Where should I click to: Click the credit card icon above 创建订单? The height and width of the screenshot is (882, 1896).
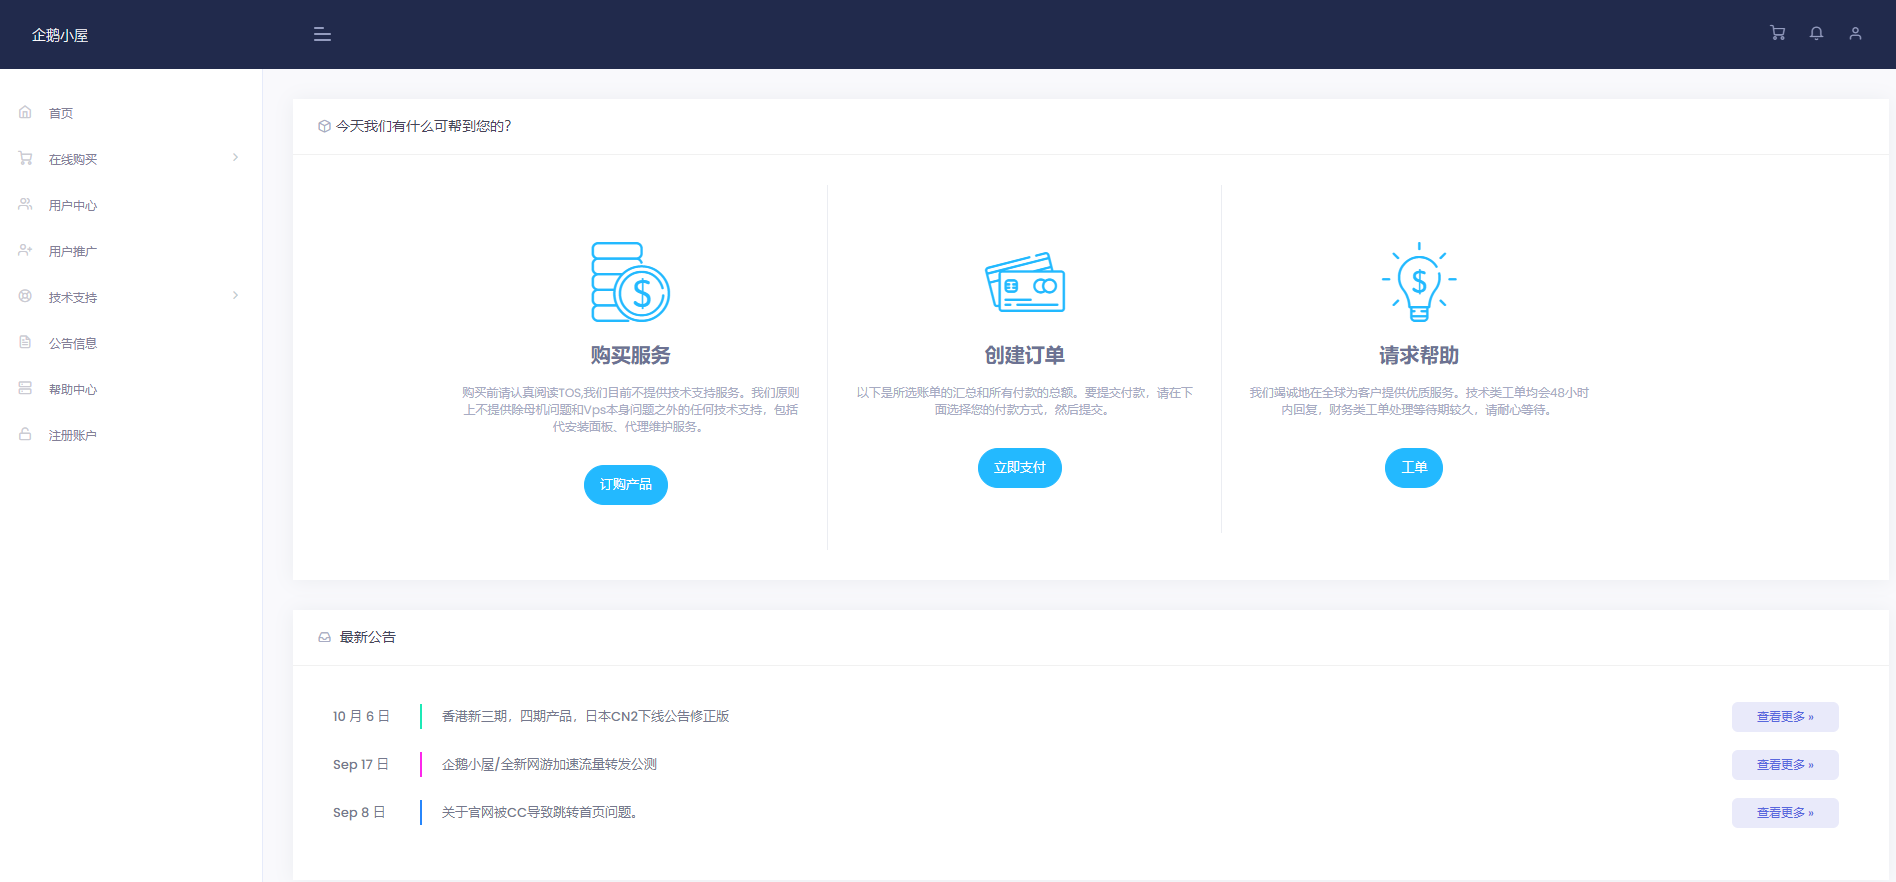pyautogui.click(x=1025, y=282)
